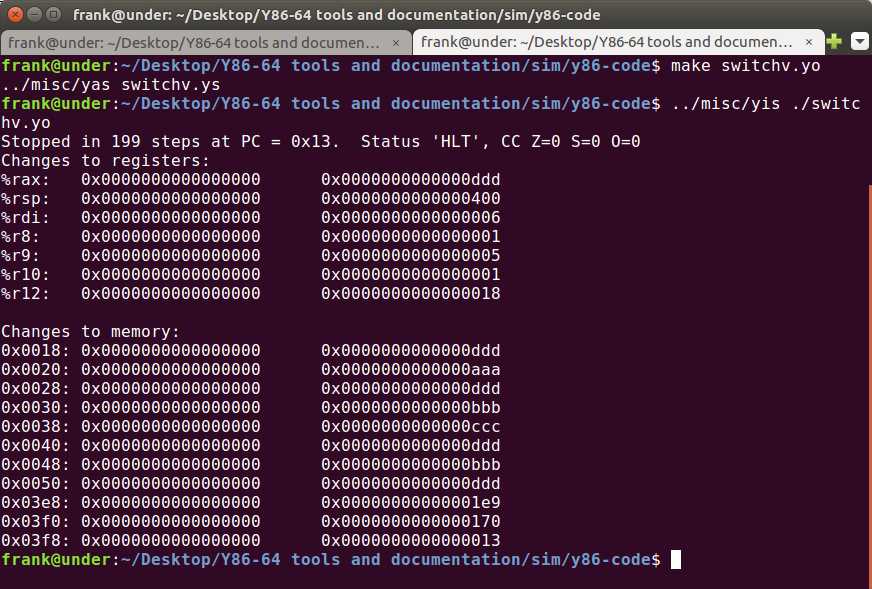The height and width of the screenshot is (589, 872).
Task: Click memory value 0x0000000000000170
Action: tap(410, 522)
